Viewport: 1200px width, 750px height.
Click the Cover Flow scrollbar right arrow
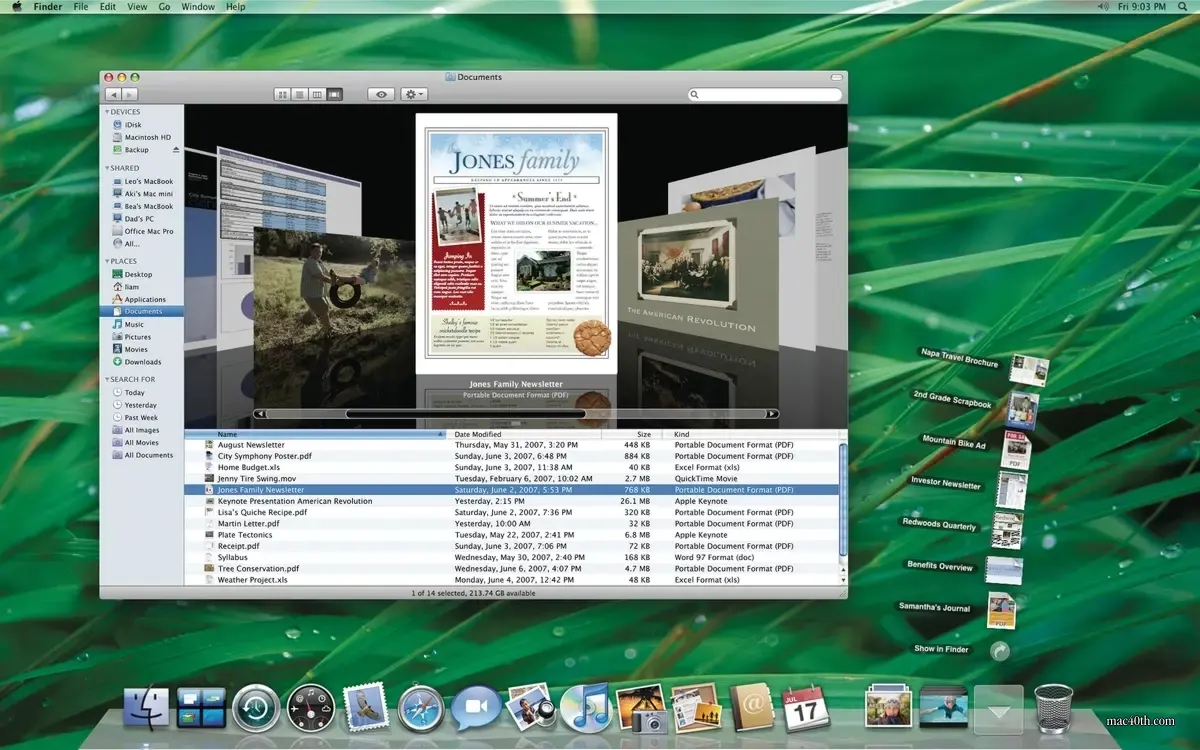coord(773,412)
